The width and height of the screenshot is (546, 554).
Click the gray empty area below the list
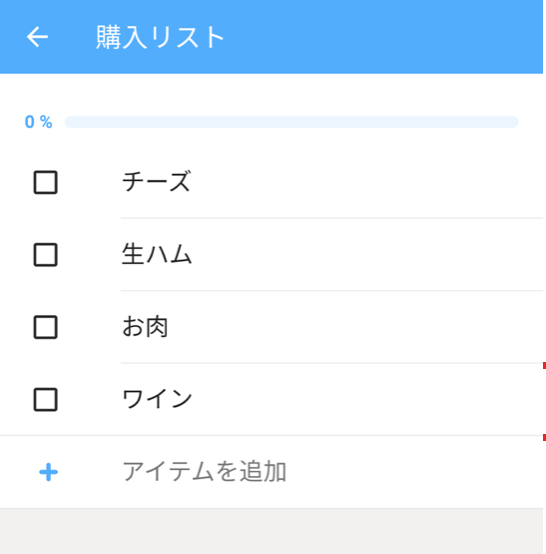271,531
